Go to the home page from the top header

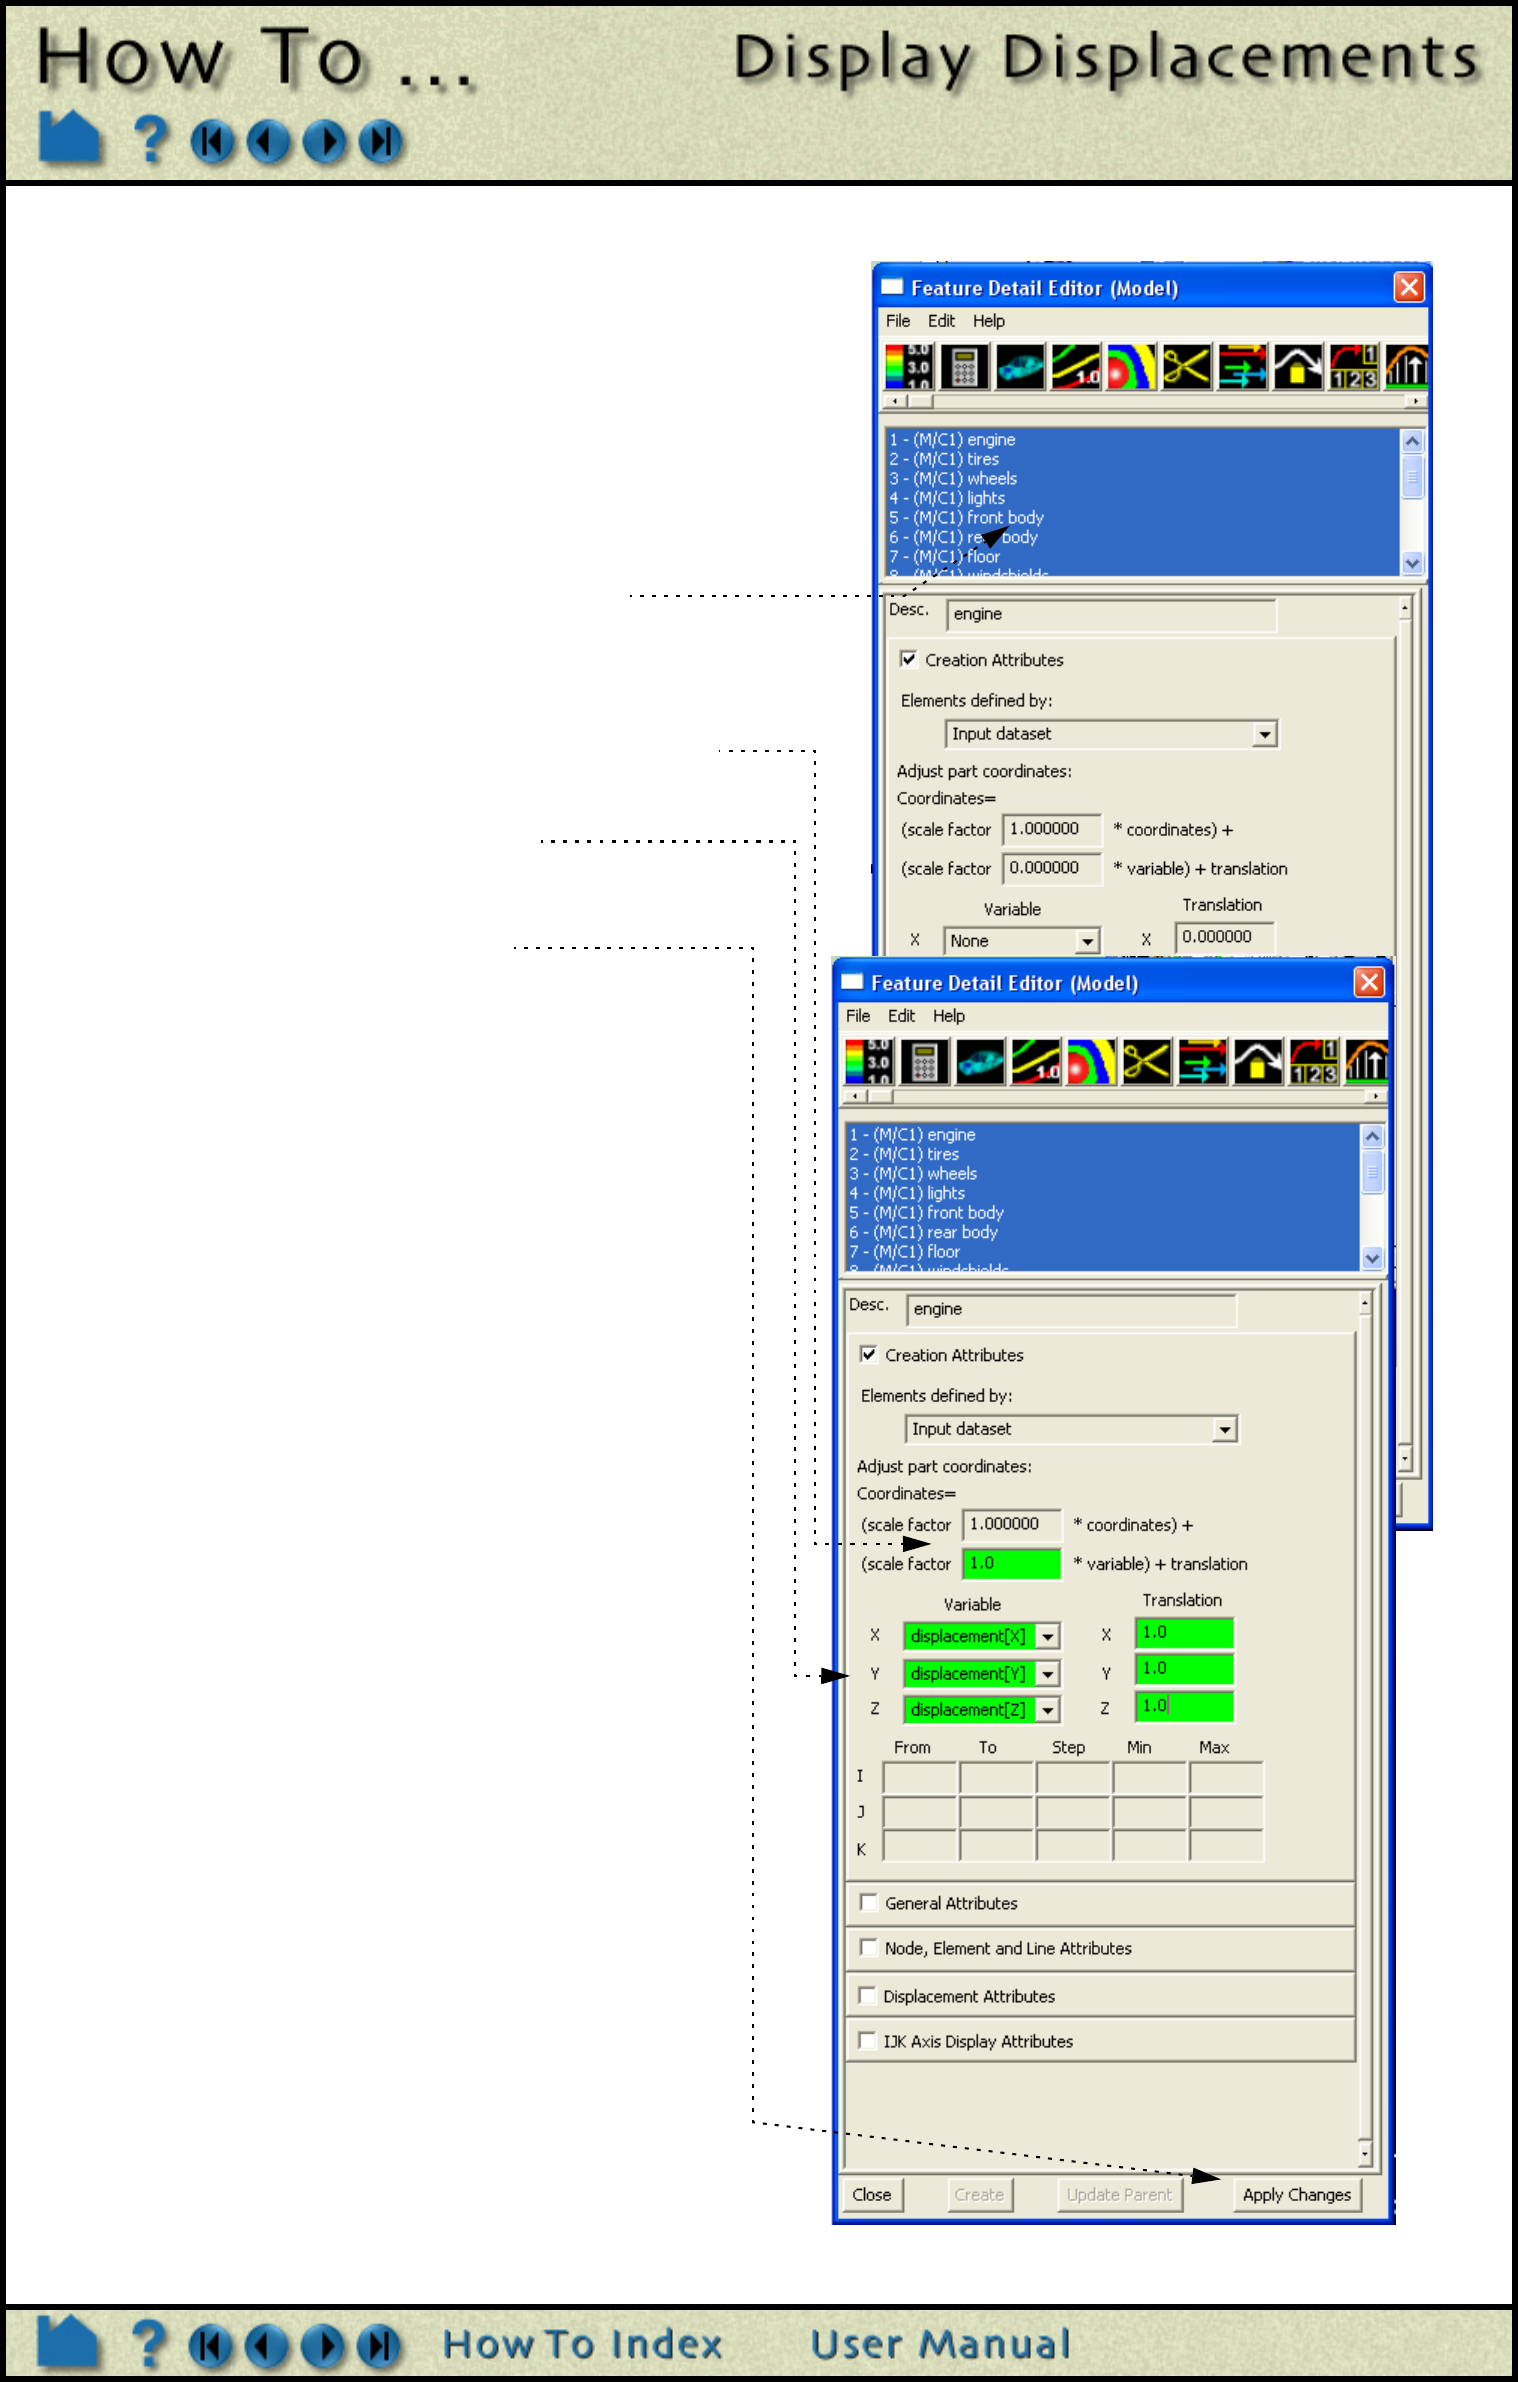(x=69, y=137)
